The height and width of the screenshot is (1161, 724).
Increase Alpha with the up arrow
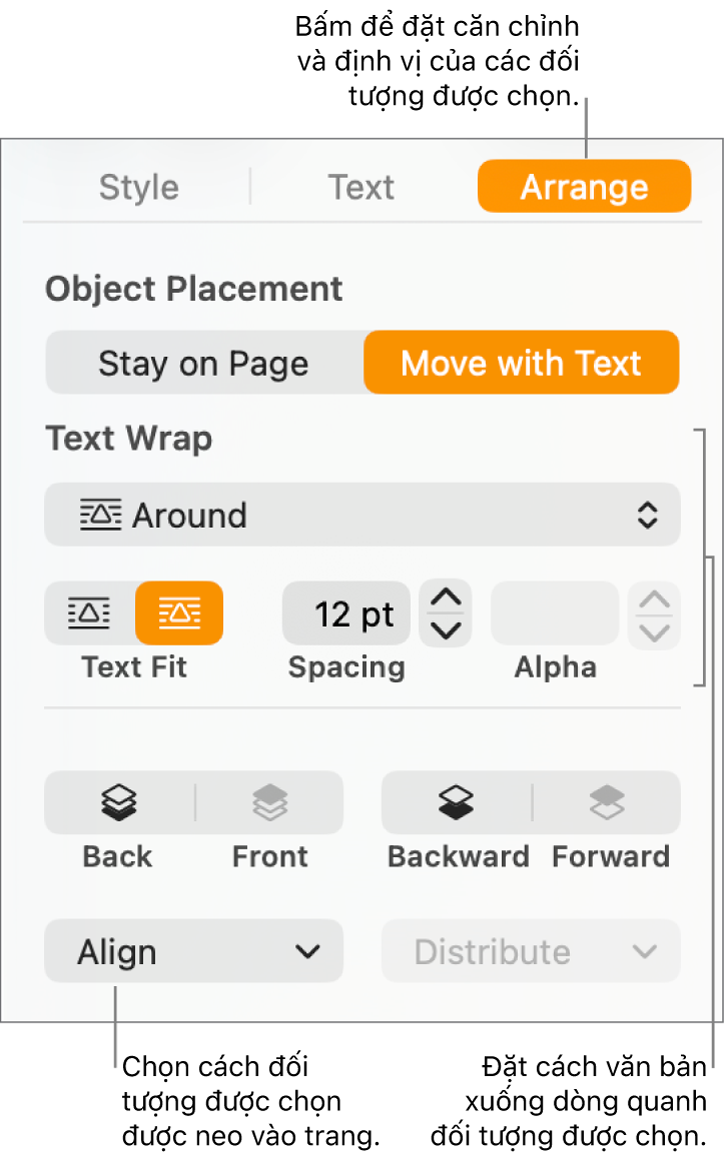654,599
